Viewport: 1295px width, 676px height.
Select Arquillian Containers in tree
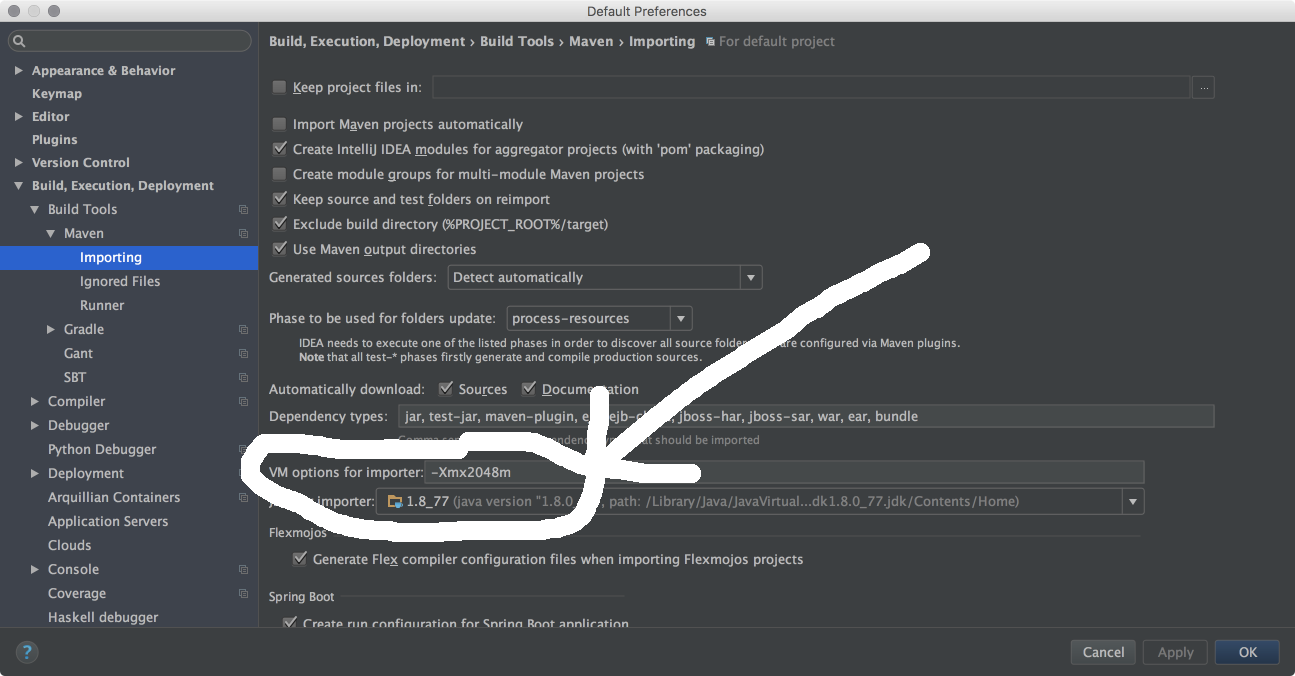(x=114, y=498)
